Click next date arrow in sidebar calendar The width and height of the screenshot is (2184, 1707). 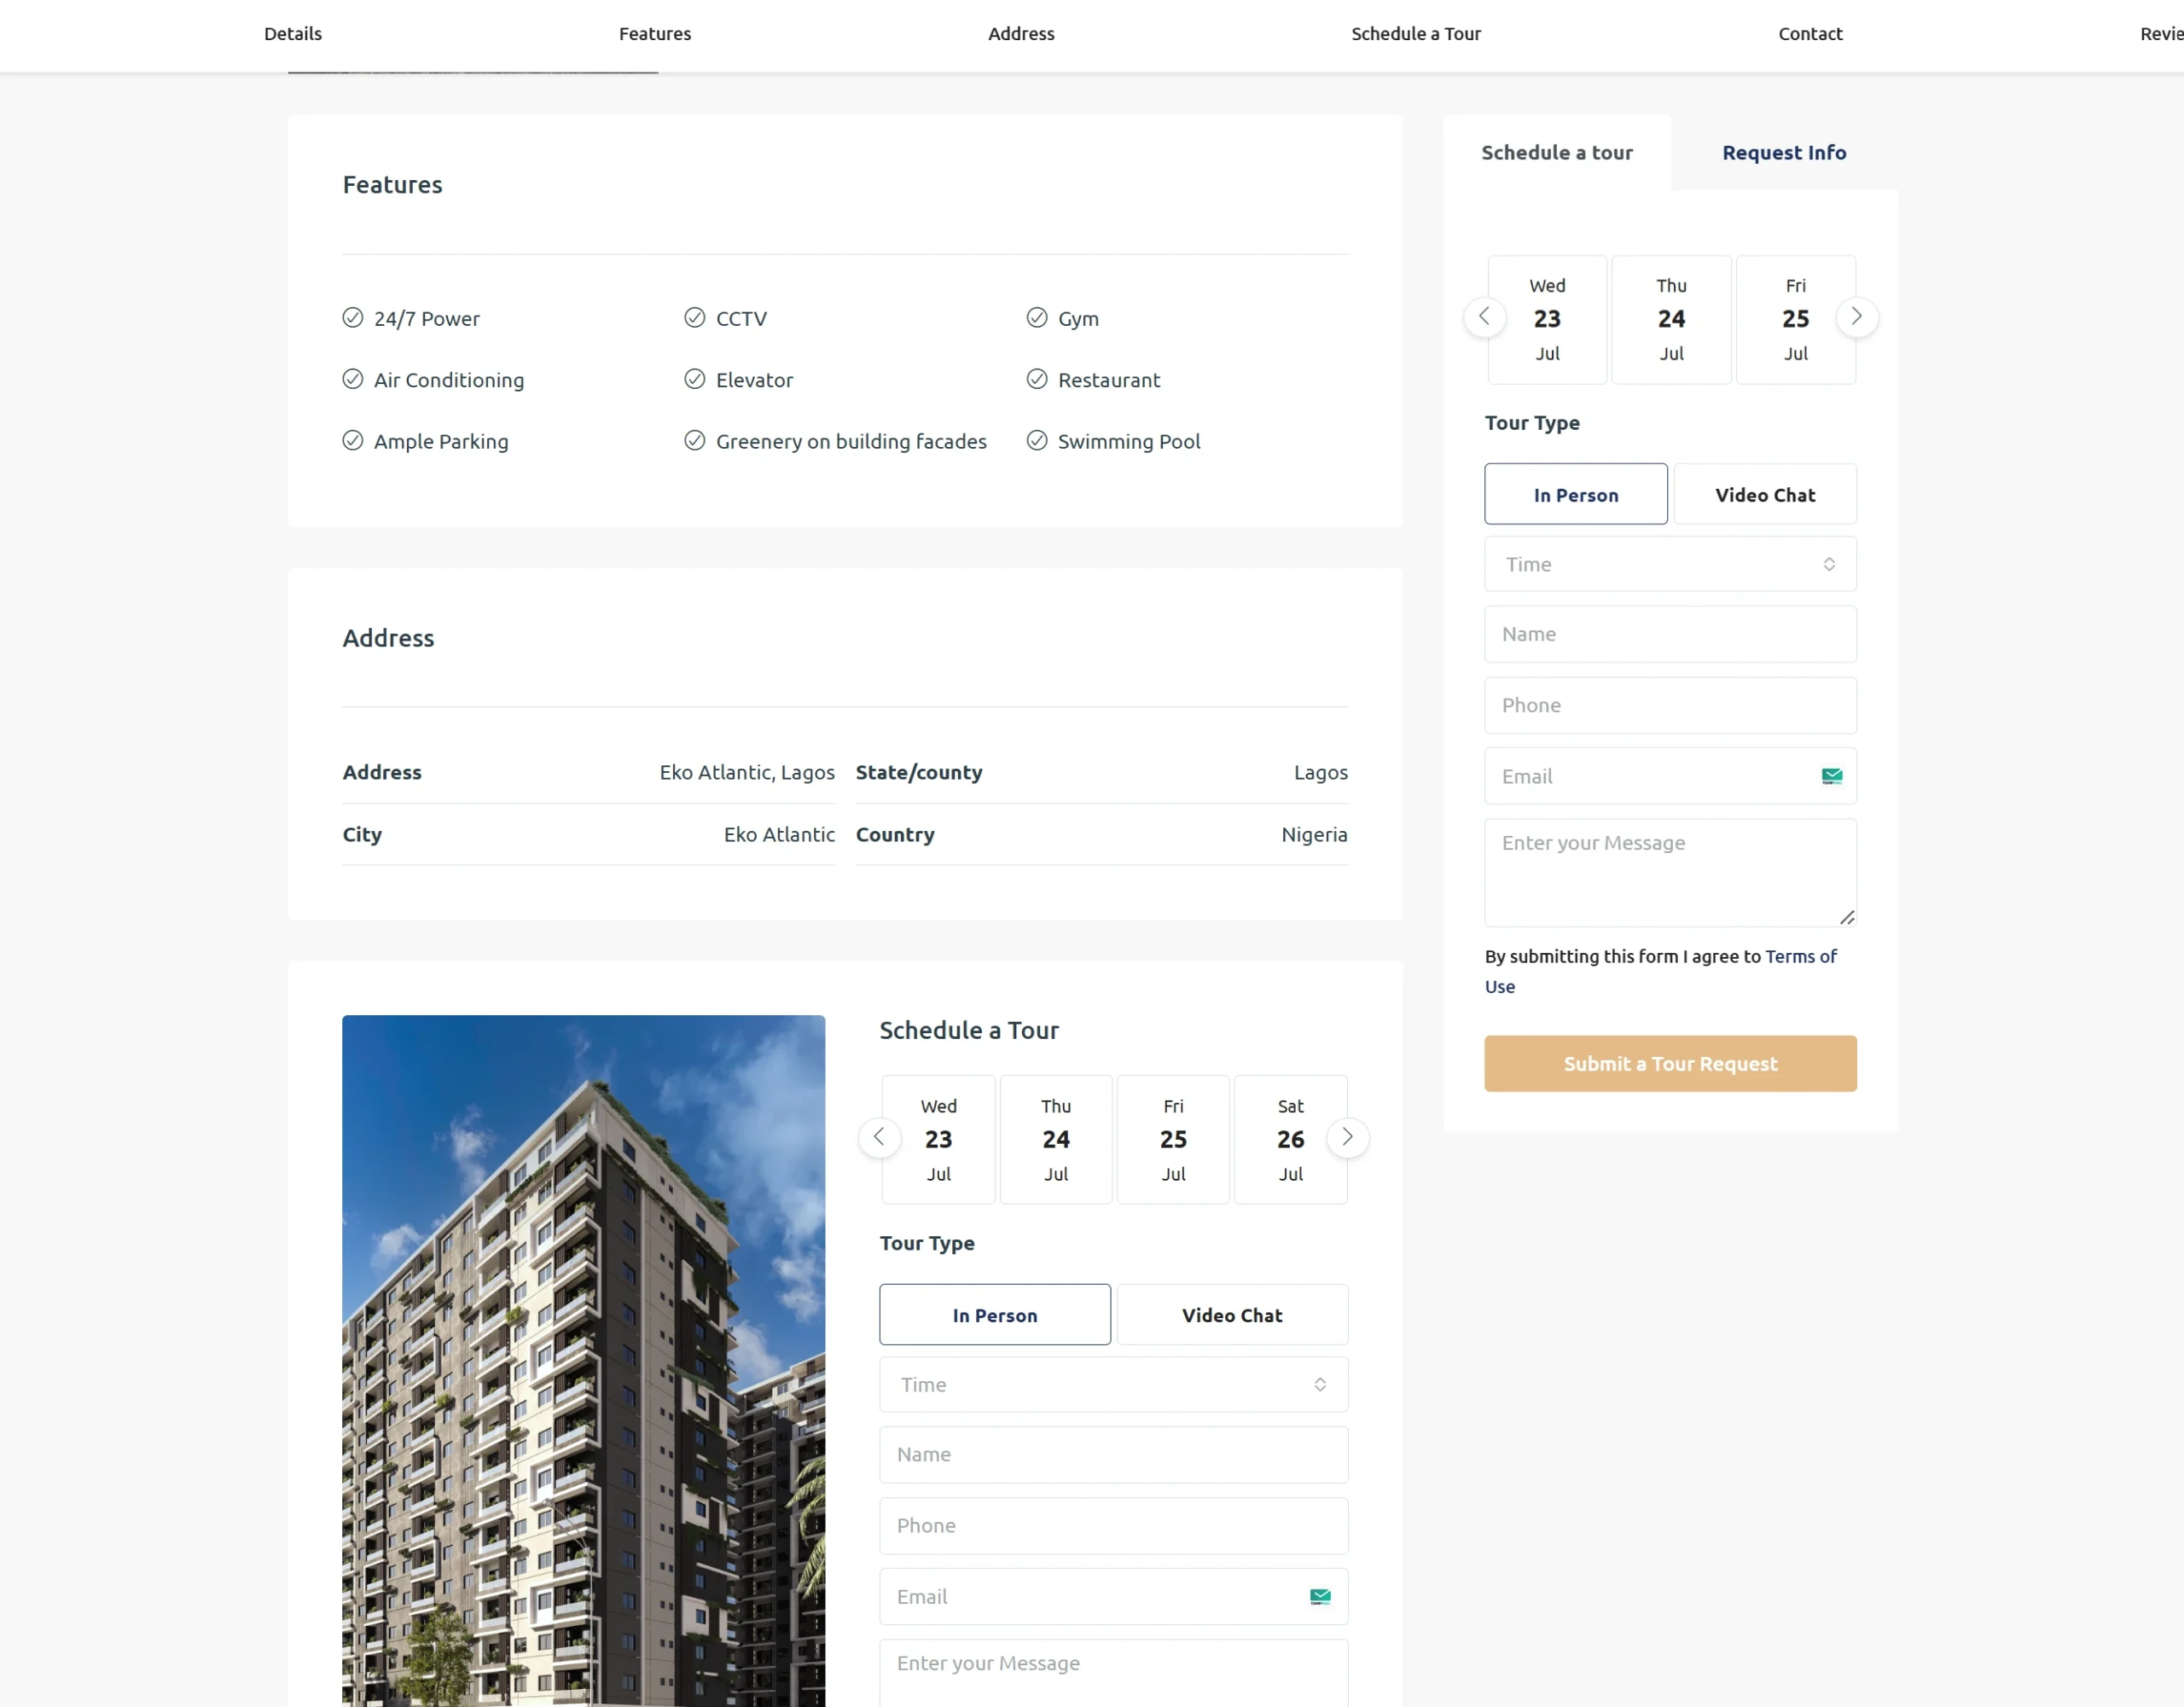1856,317
